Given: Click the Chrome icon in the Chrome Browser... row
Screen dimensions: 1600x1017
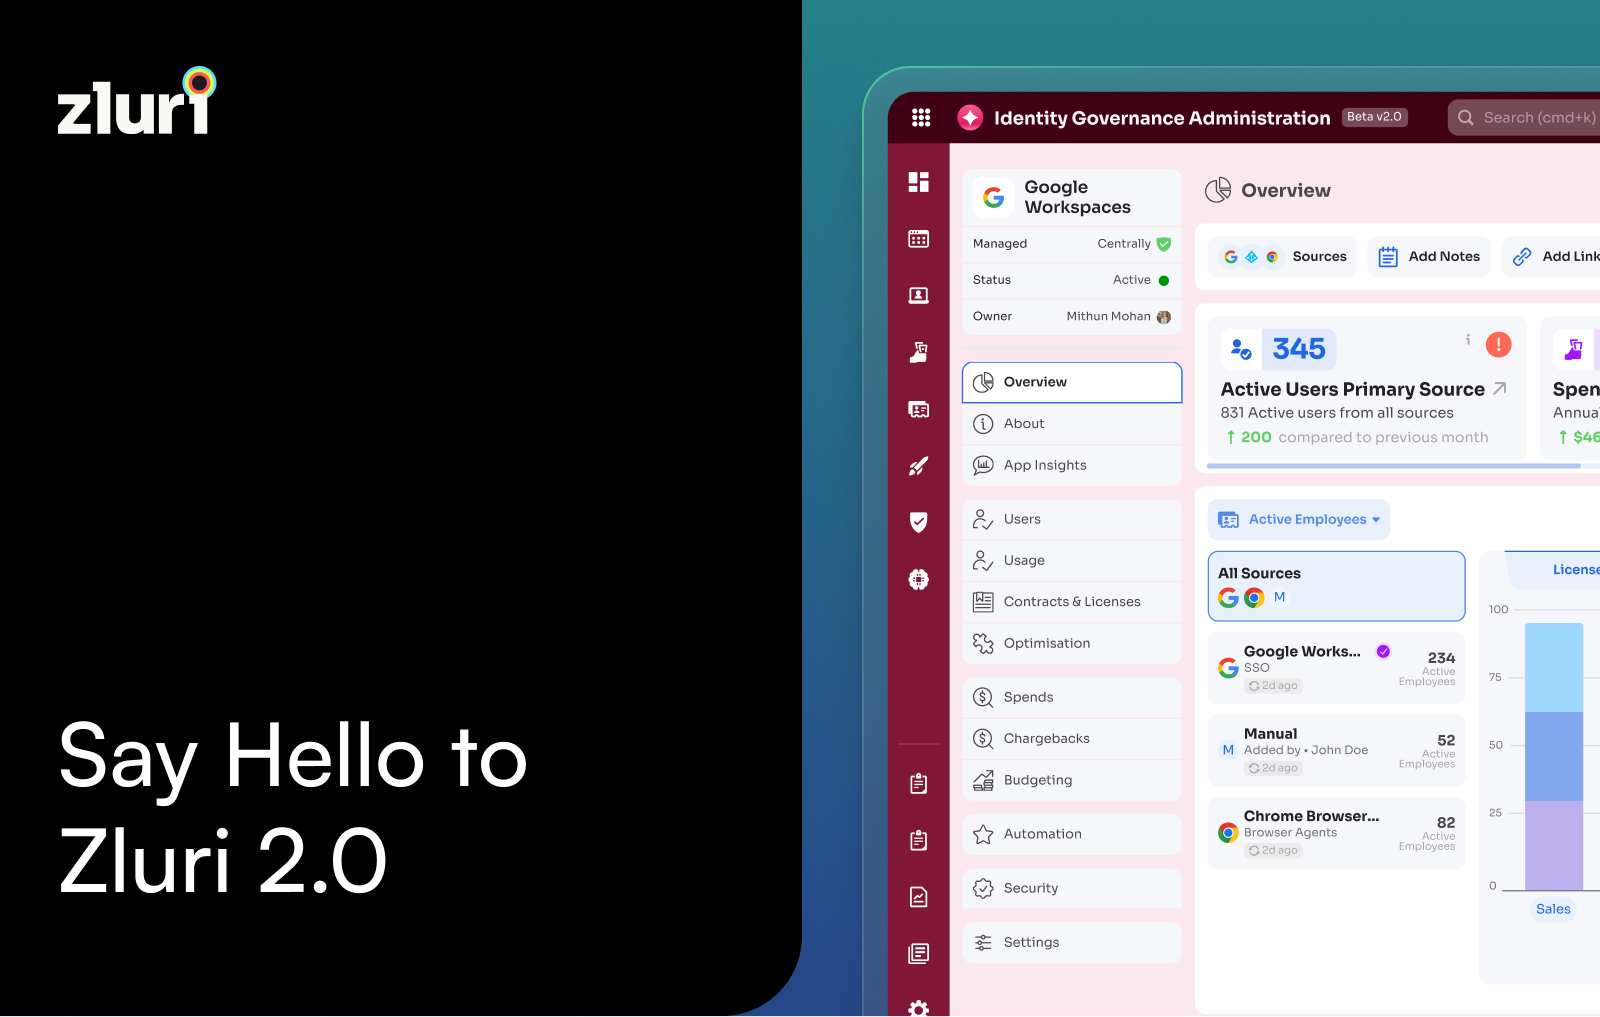Looking at the screenshot, I should click(x=1228, y=832).
